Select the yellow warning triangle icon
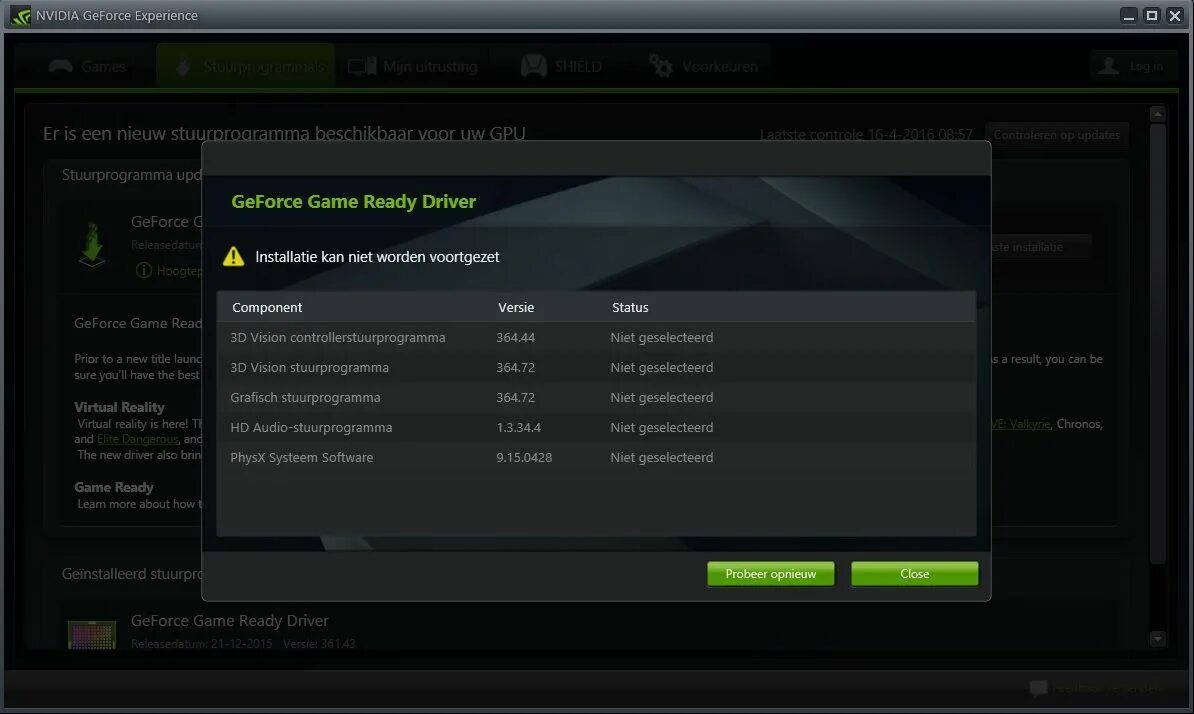The height and width of the screenshot is (714, 1194). tap(234, 257)
